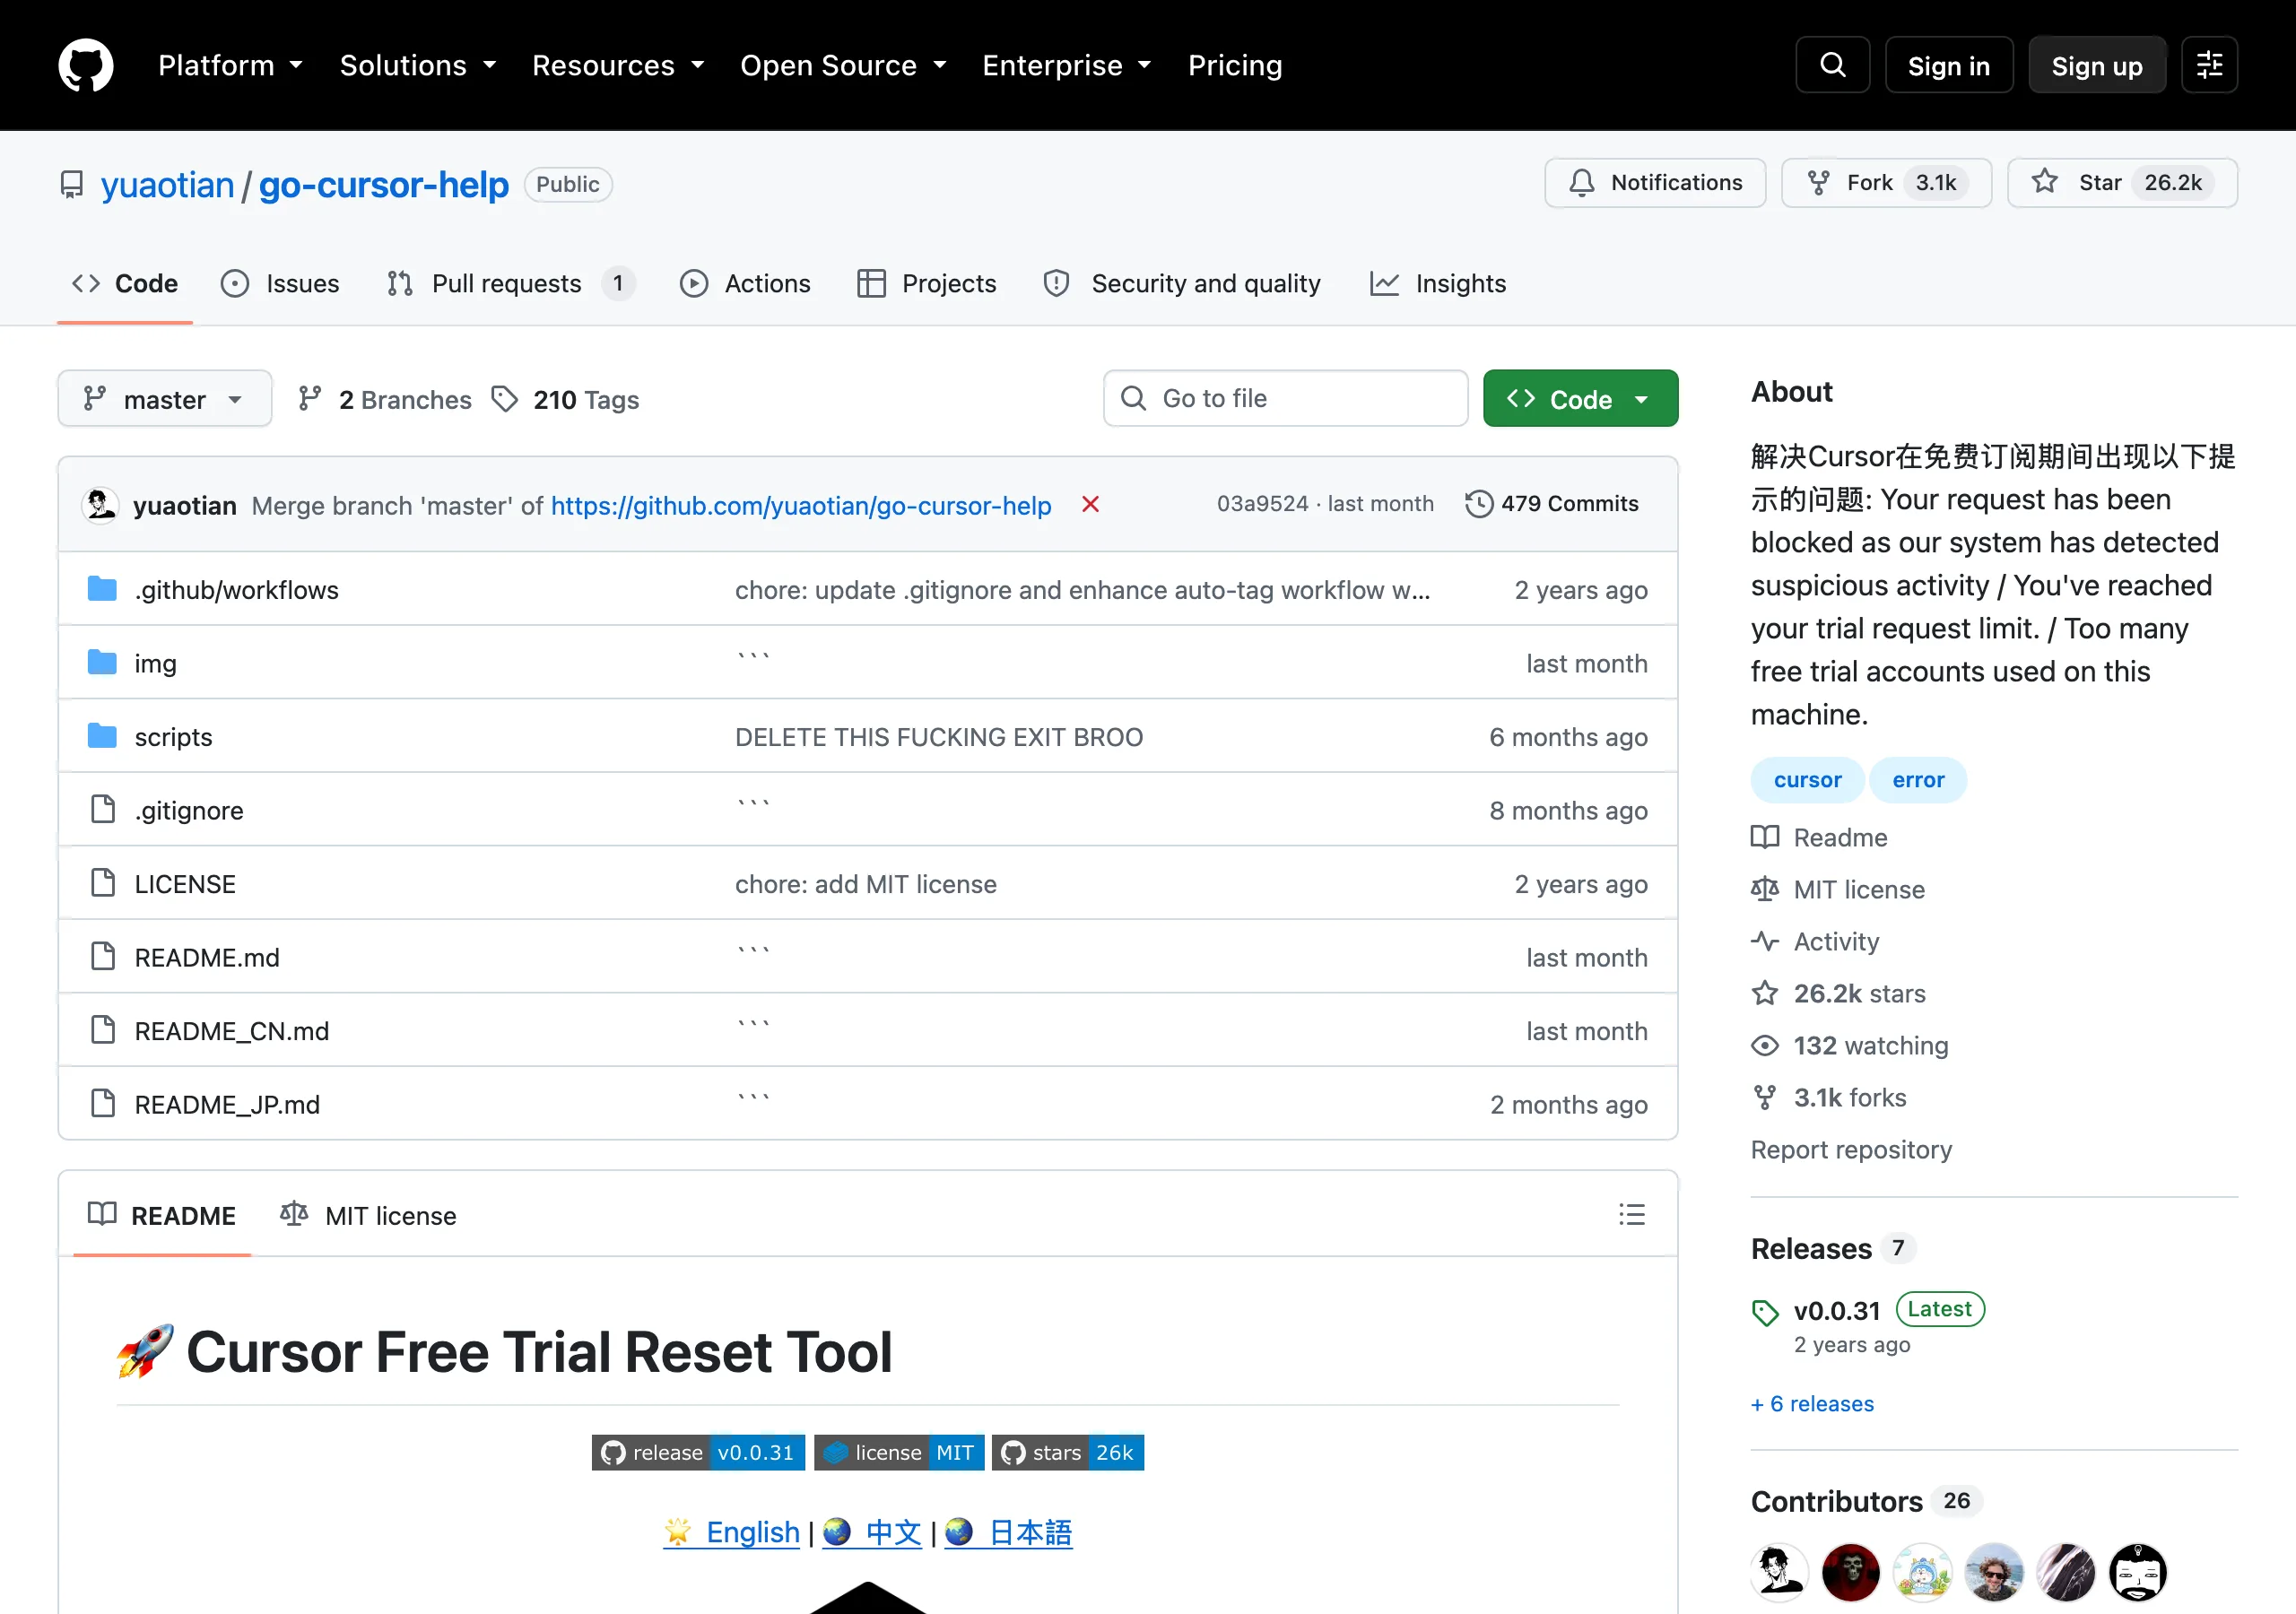Screen dimensions: 2296x1614
Task: Switch to the Projects tab
Action: click(927, 283)
